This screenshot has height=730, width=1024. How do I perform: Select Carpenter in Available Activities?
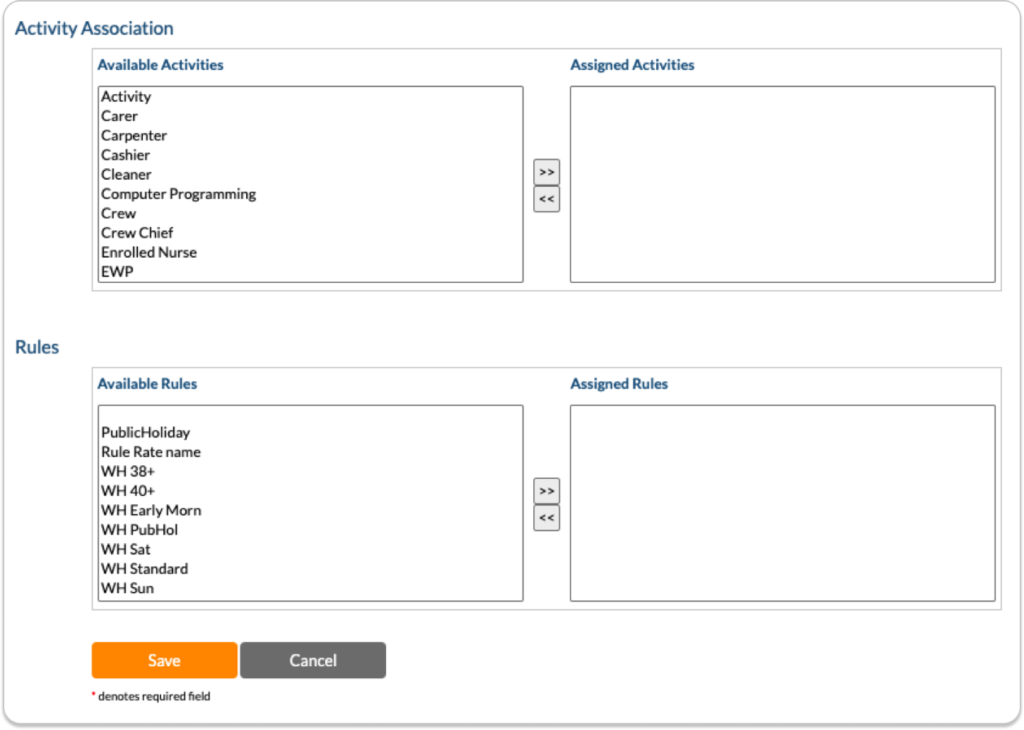point(134,135)
